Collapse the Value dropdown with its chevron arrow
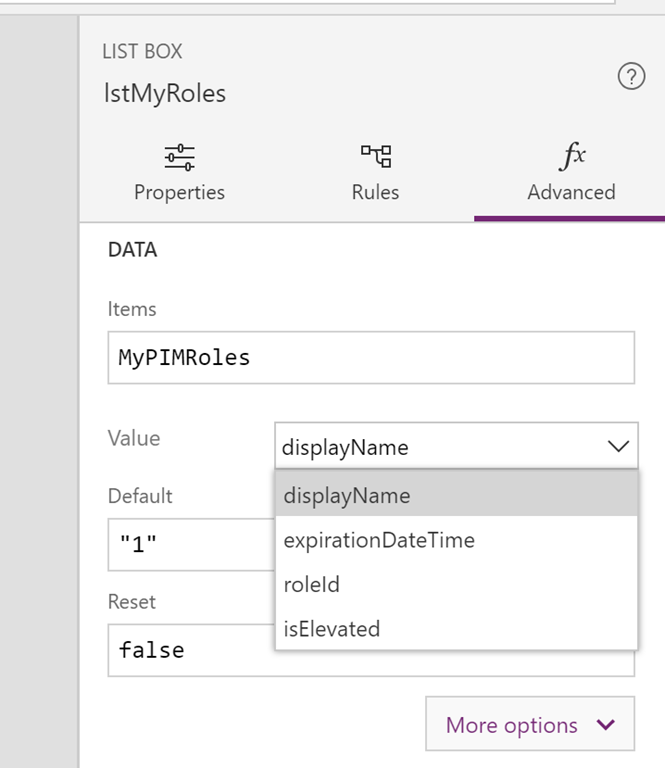Screen dimensions: 665x768 pyautogui.click(x=618, y=446)
